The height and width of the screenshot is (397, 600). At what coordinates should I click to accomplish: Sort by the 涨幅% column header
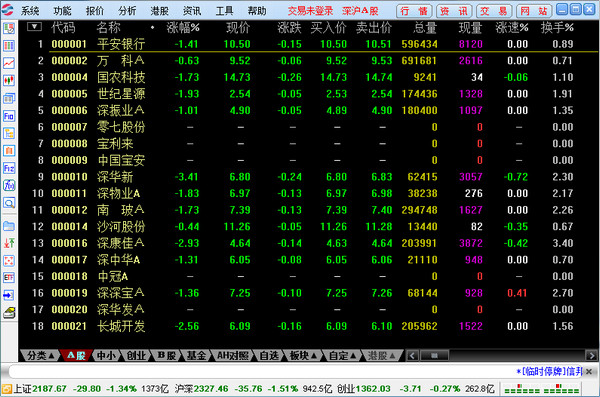183,28
